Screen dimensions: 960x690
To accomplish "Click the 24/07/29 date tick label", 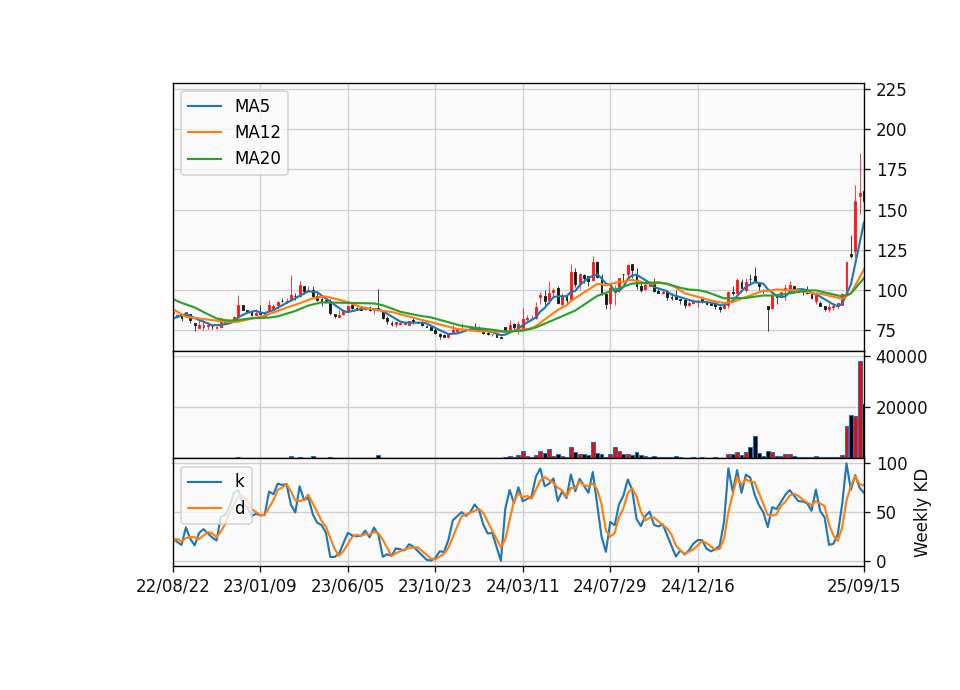I will tap(610, 586).
